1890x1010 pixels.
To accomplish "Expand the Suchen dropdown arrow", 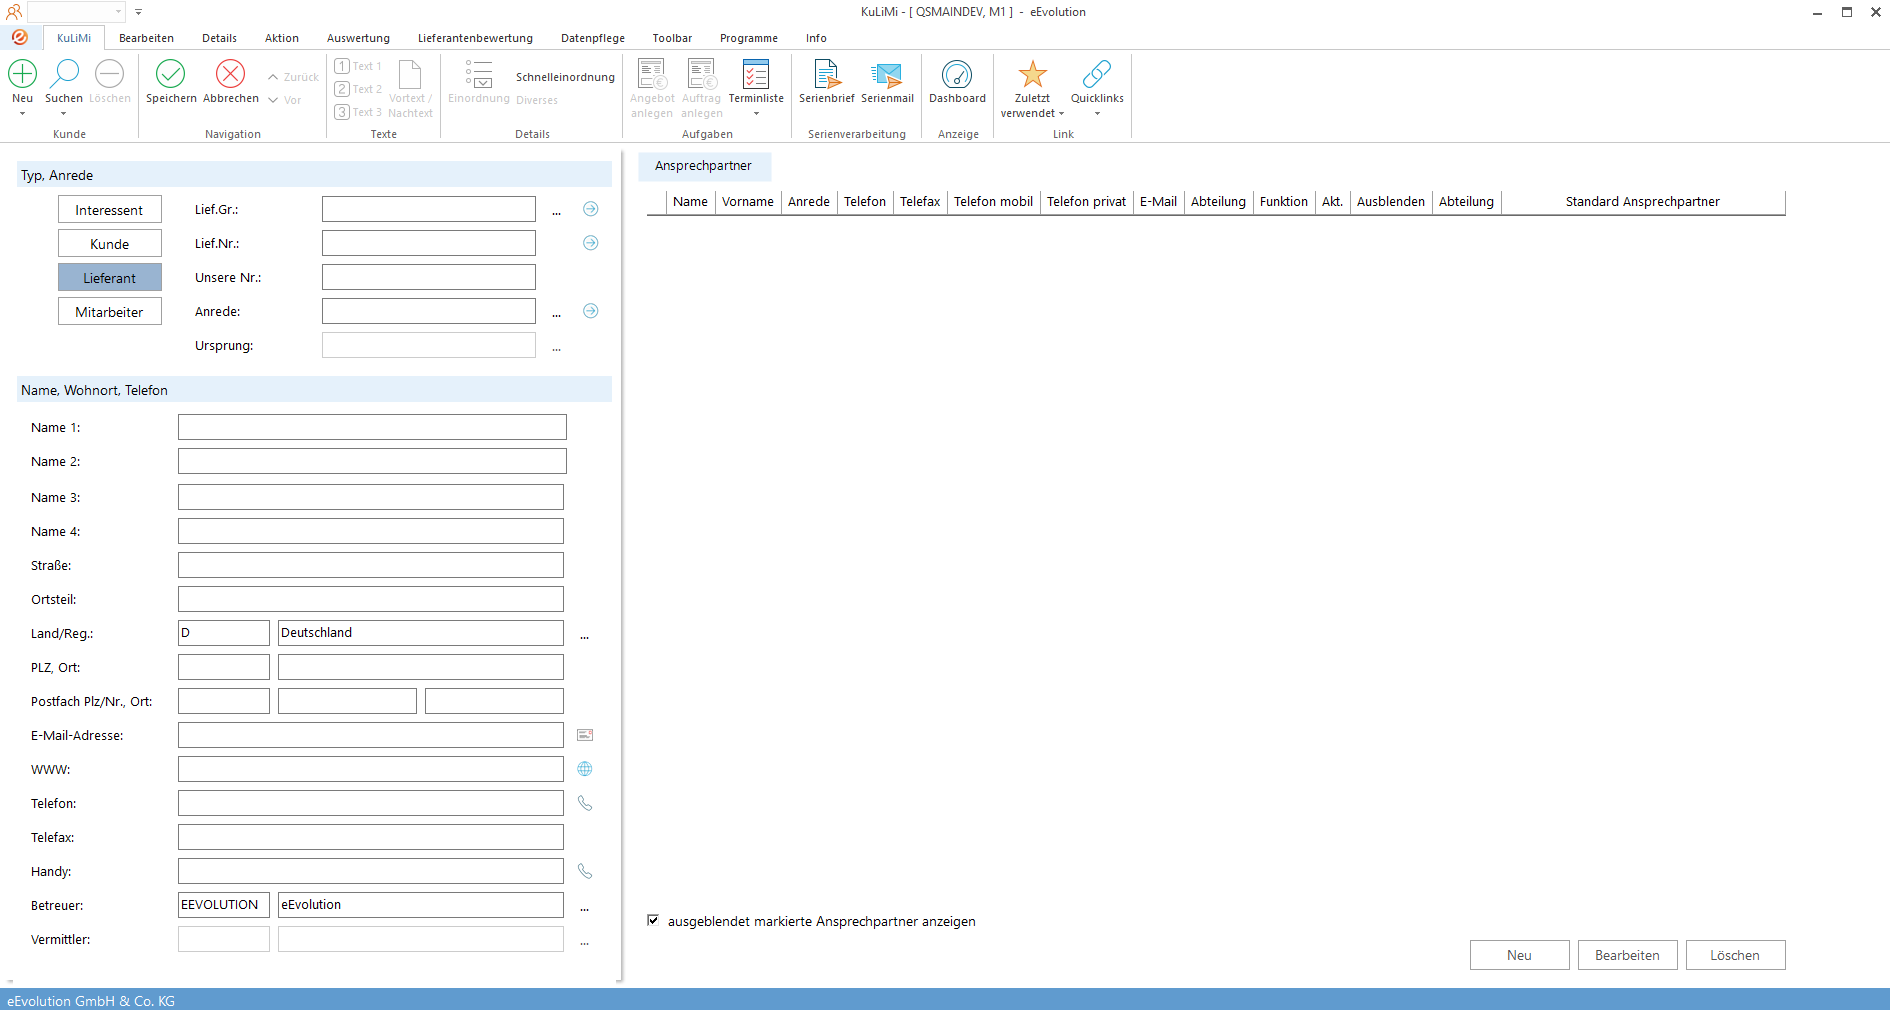I will [x=64, y=113].
